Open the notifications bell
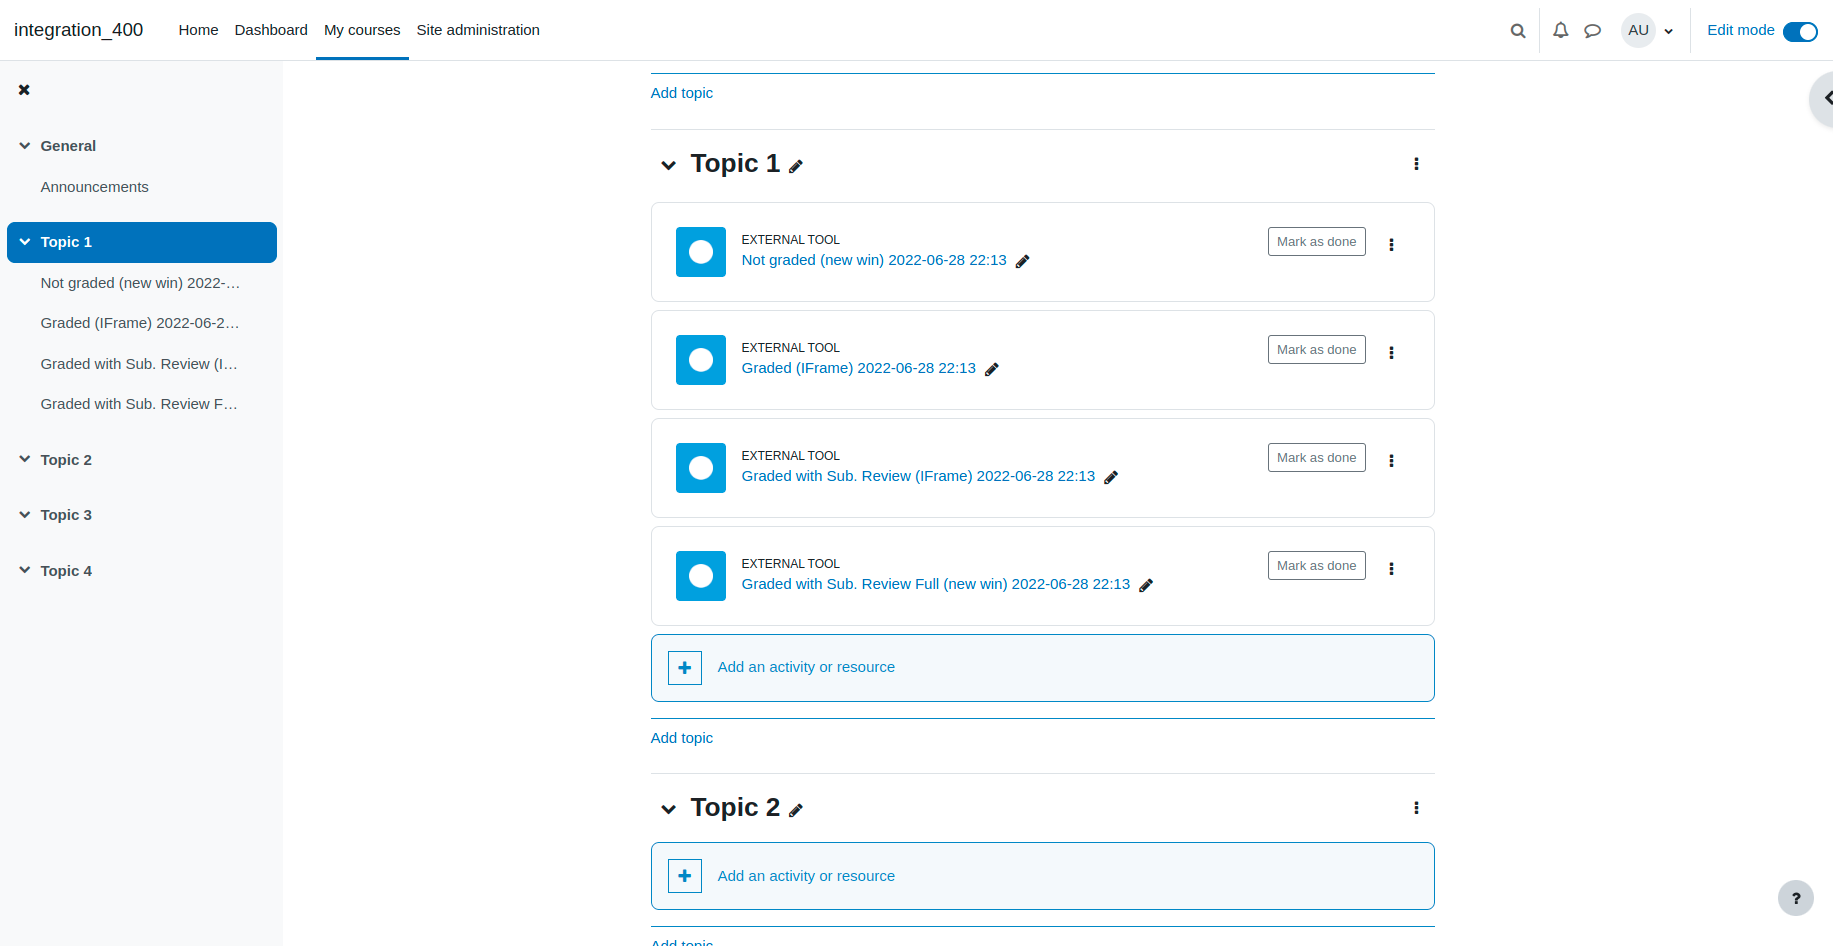 [1560, 31]
